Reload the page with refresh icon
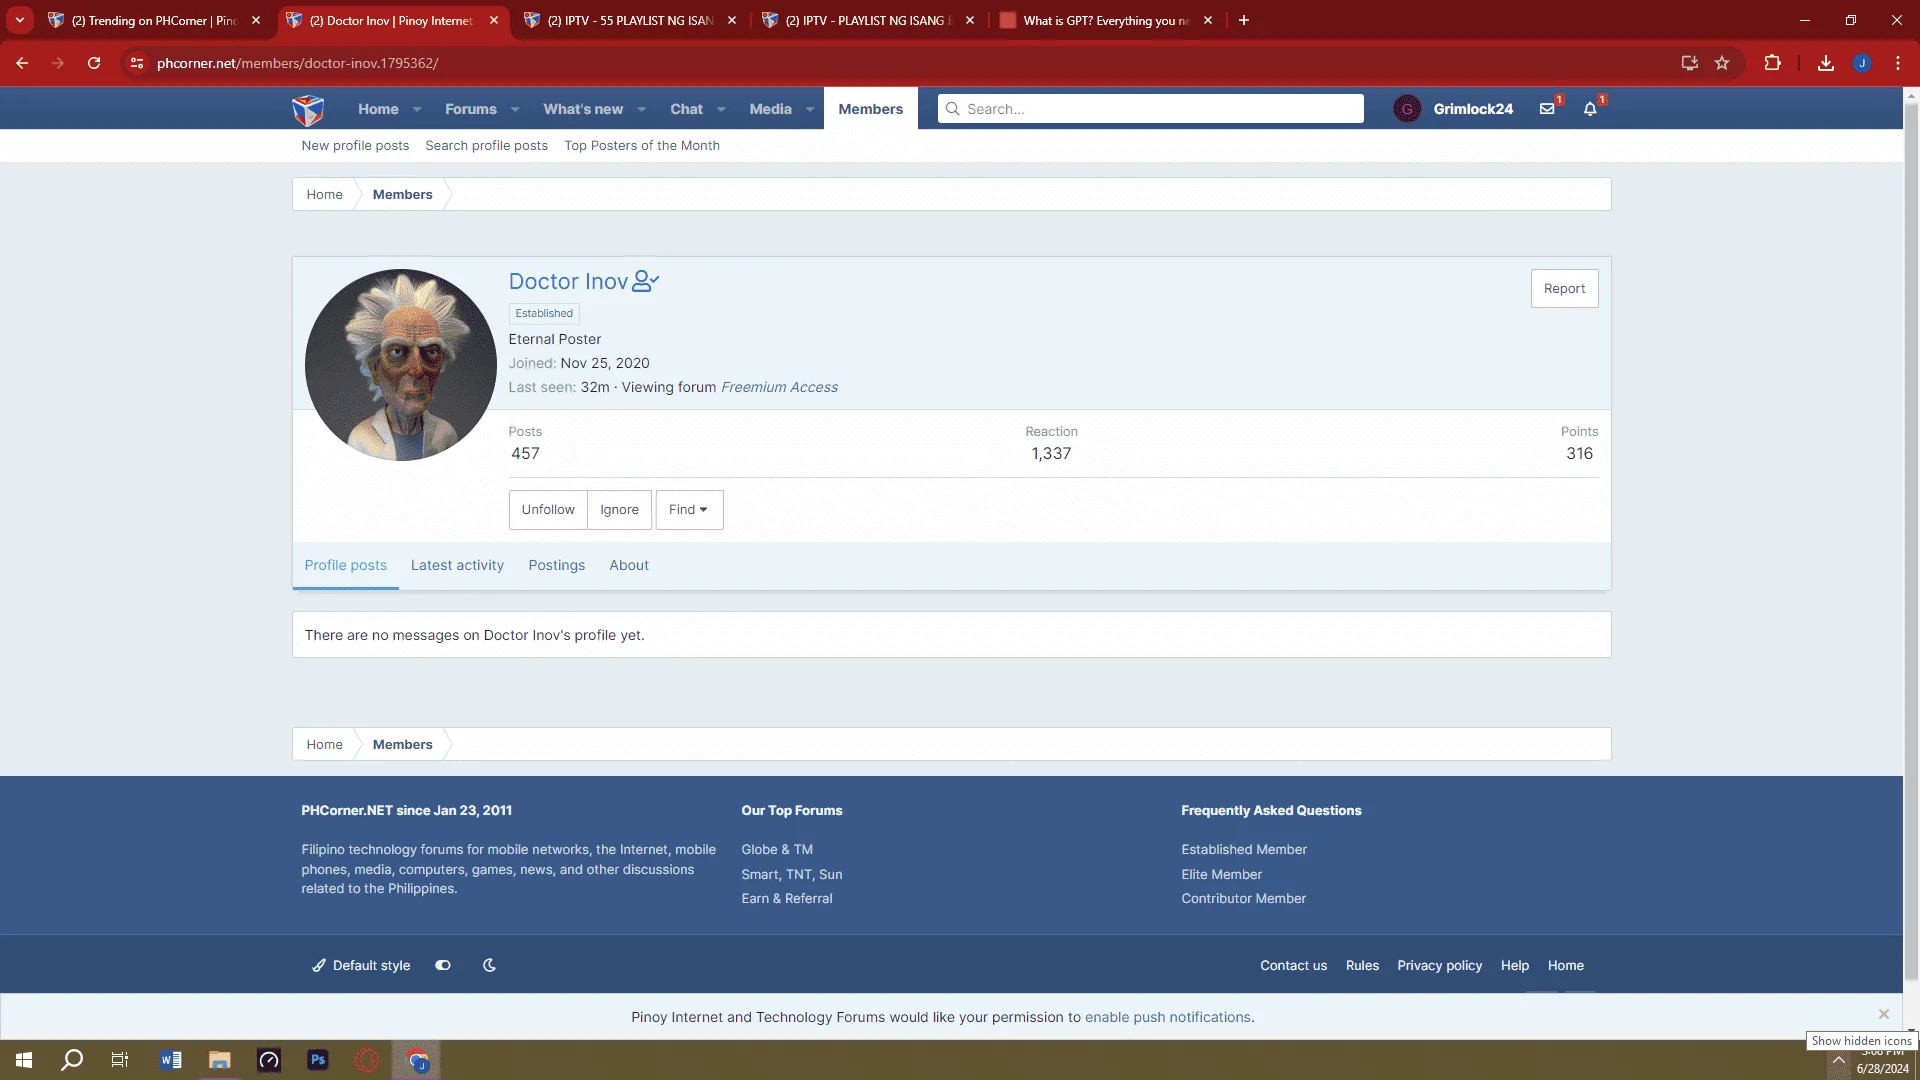Viewport: 1920px width, 1080px height. (94, 63)
